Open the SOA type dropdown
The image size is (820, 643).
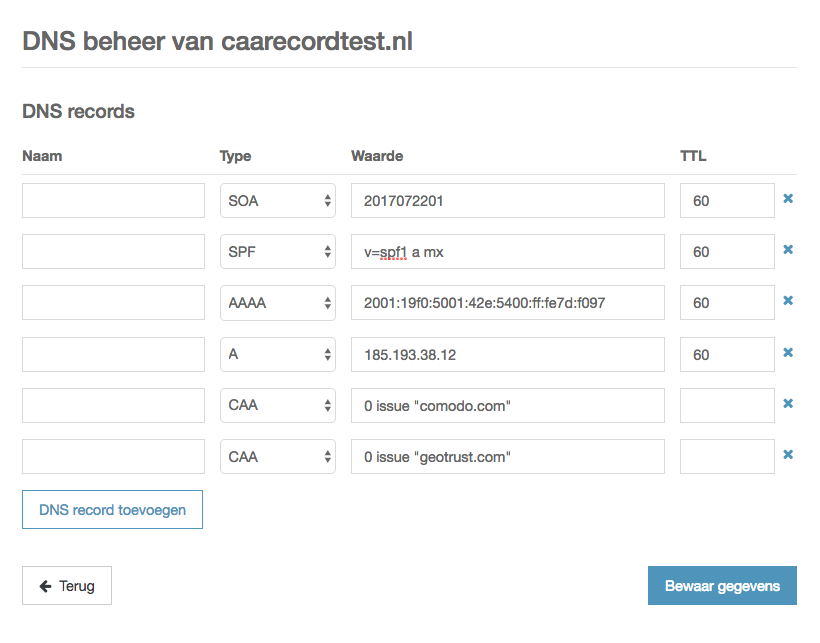point(276,200)
